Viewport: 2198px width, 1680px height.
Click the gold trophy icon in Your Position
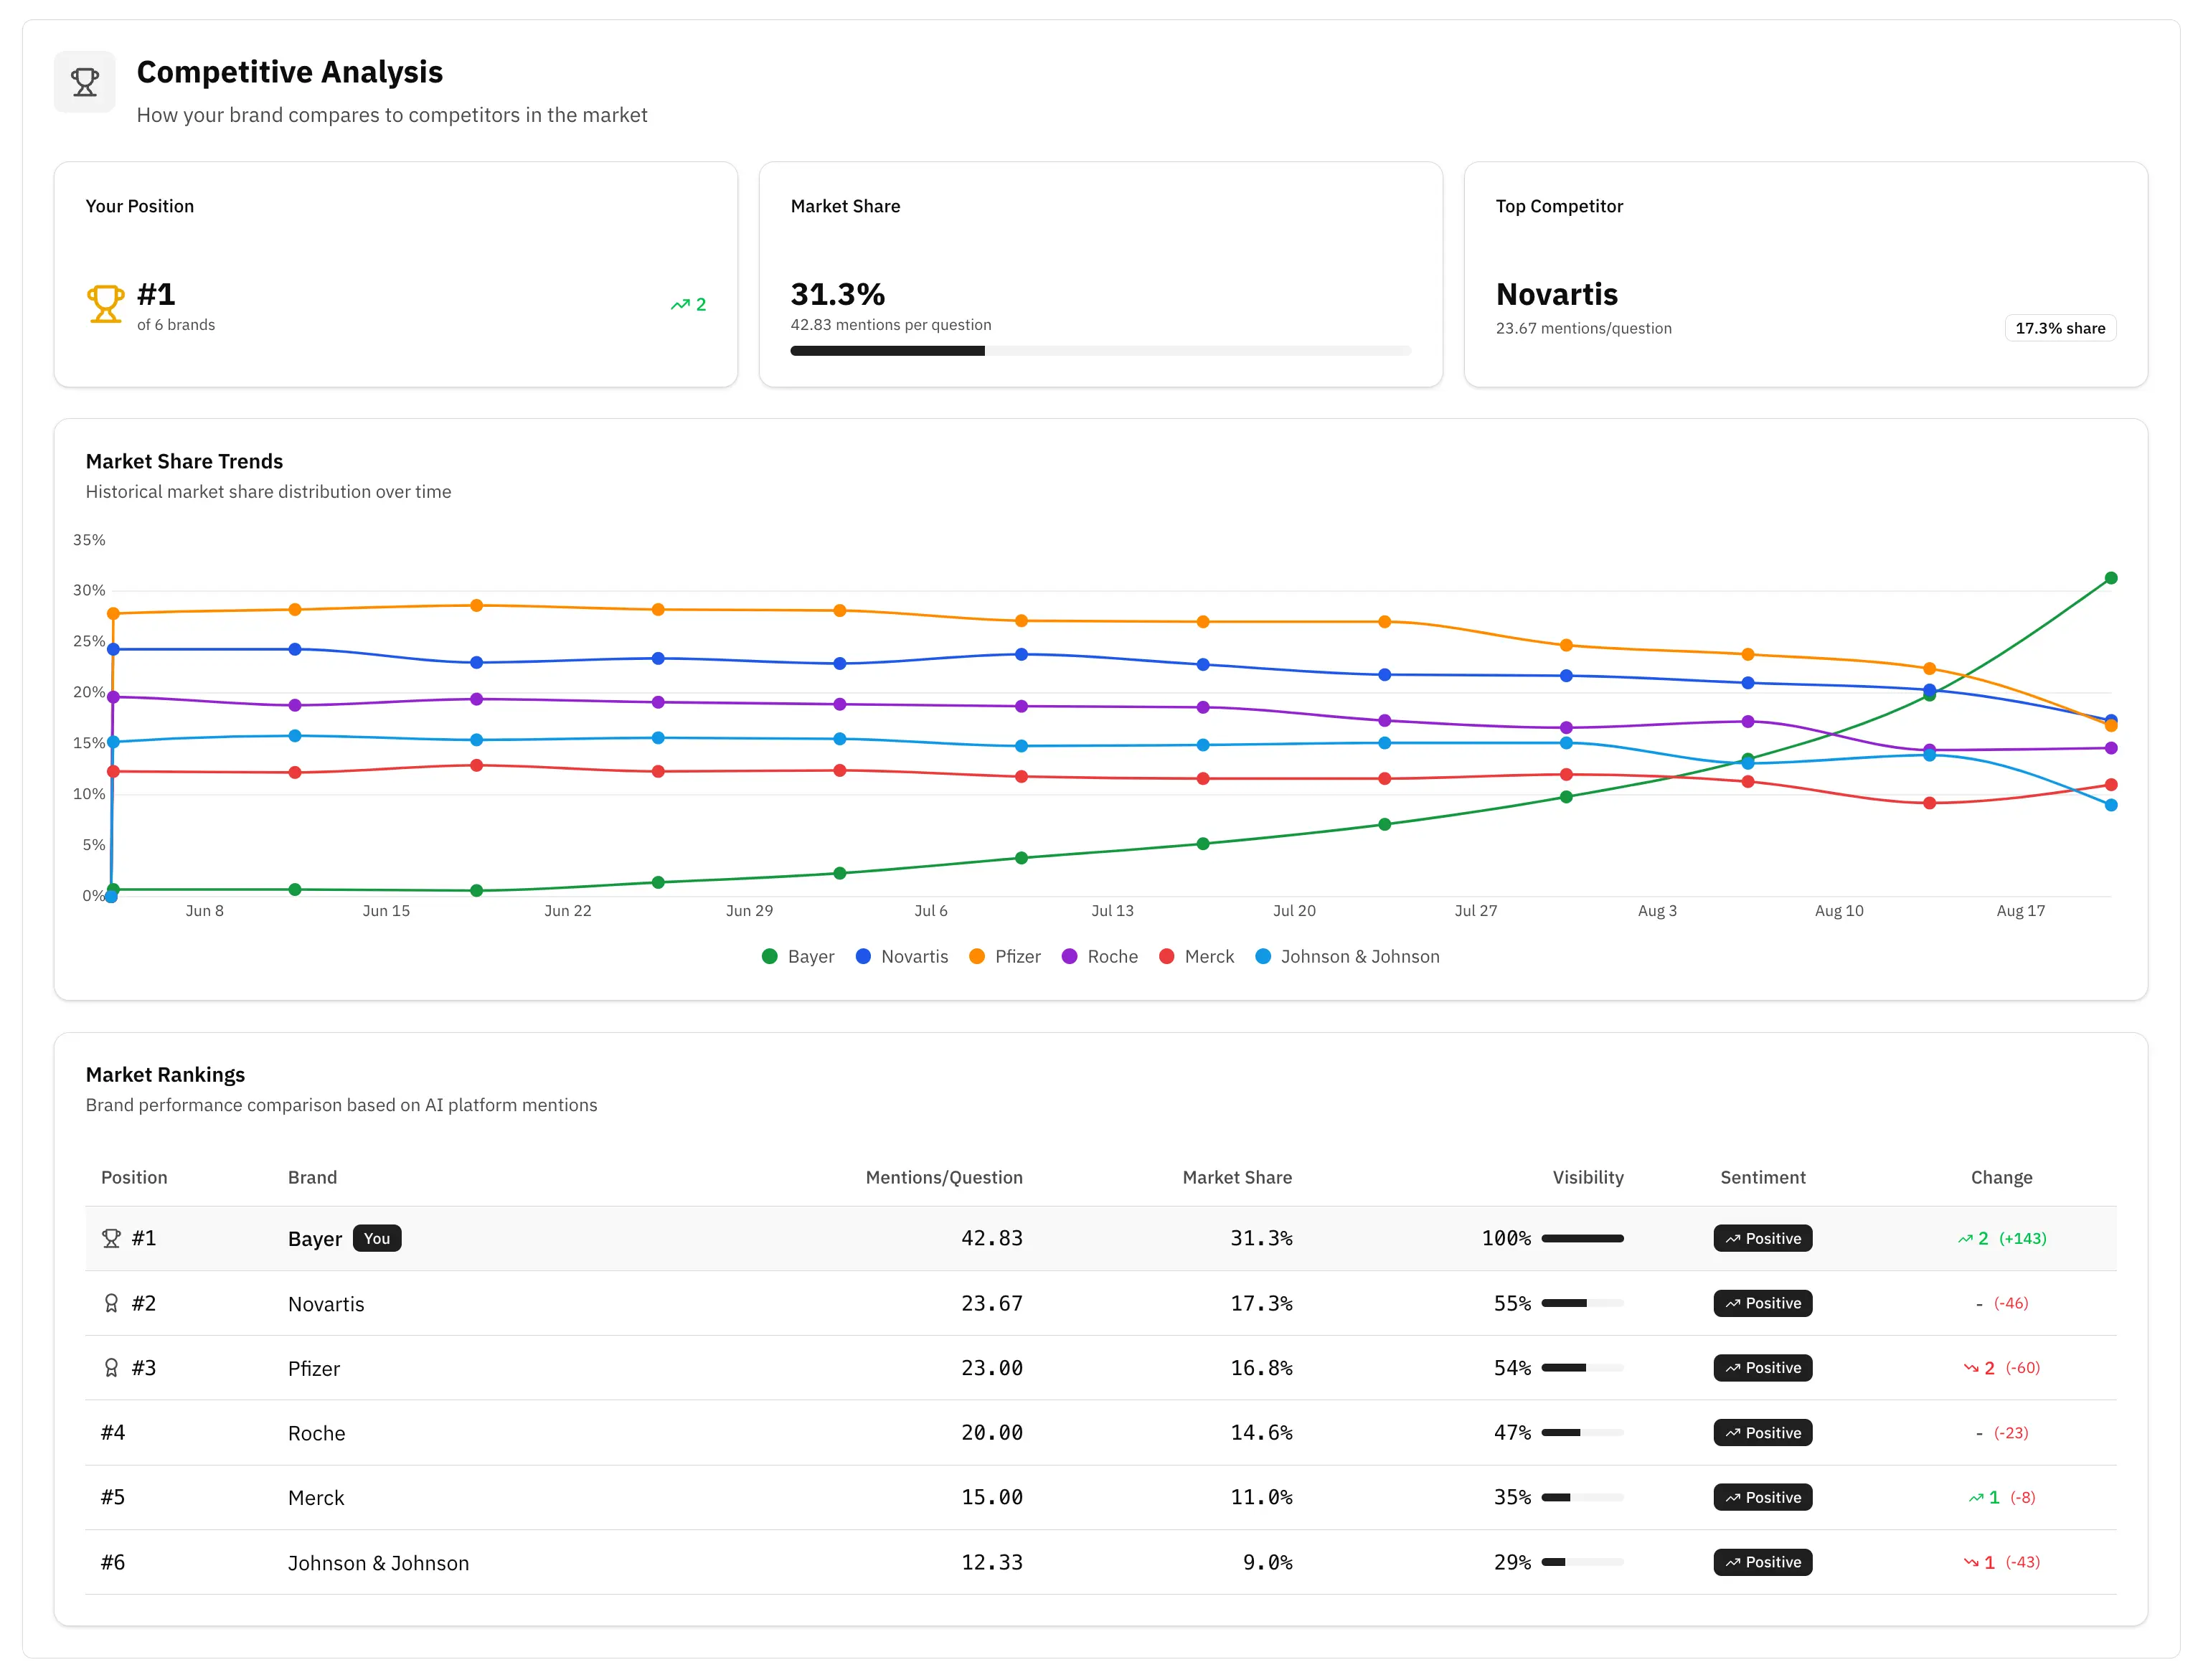point(105,304)
